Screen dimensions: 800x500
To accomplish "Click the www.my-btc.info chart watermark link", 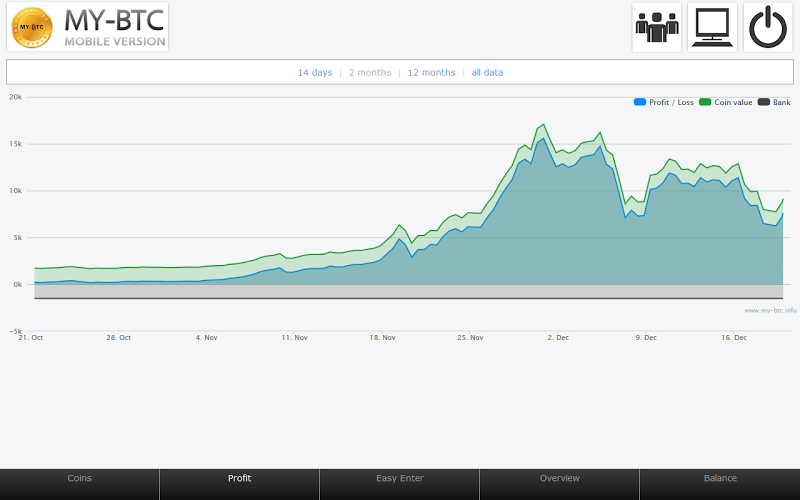I will (770, 310).
